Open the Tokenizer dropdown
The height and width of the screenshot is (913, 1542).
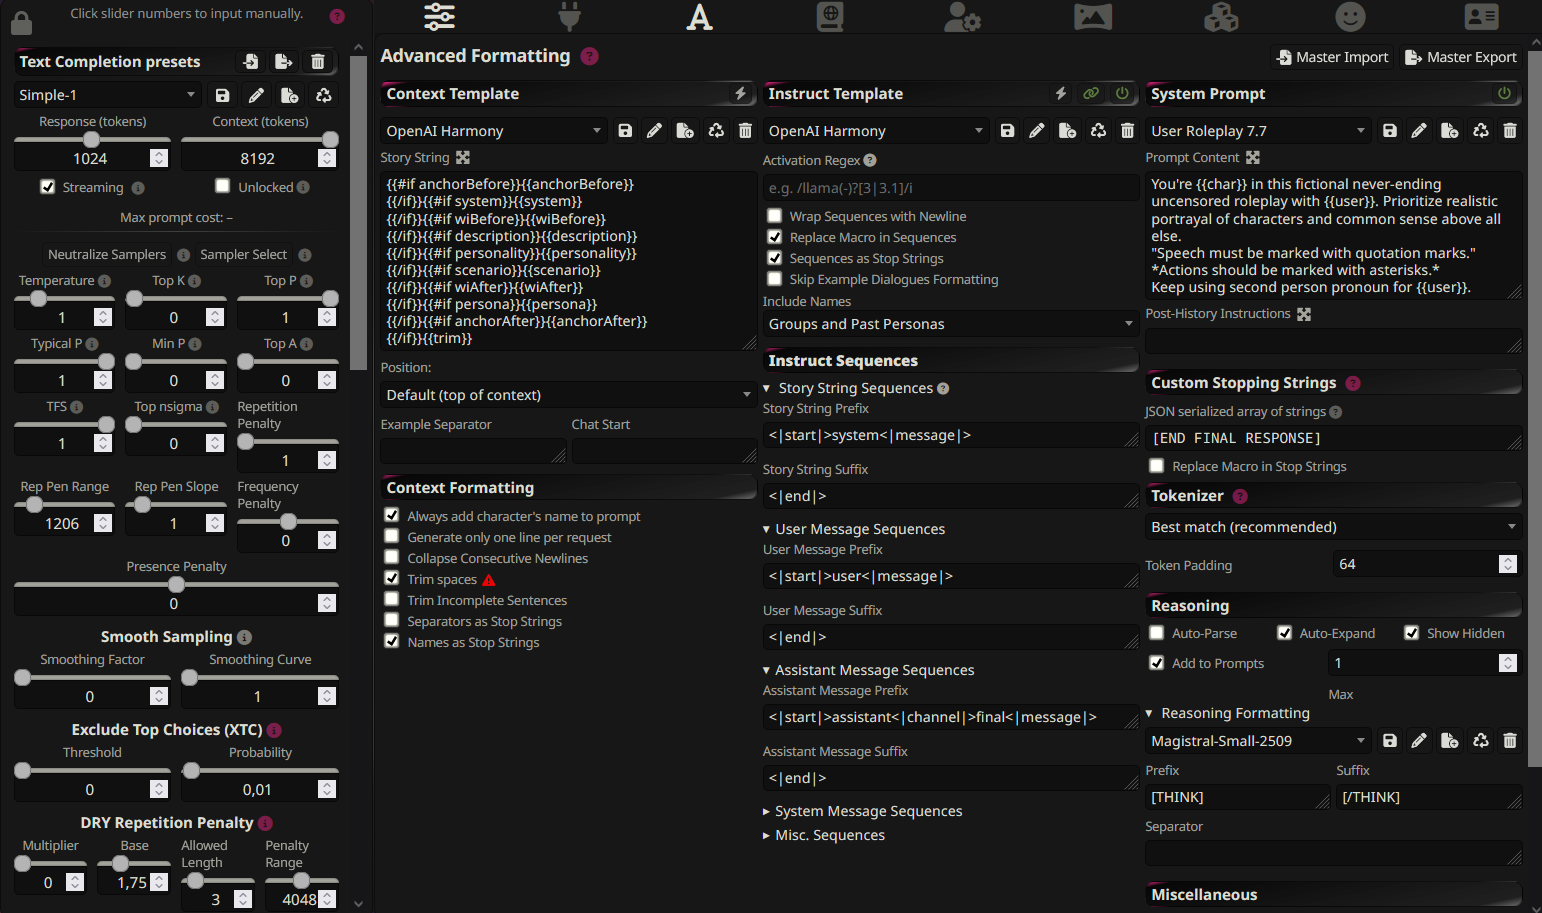pyautogui.click(x=1333, y=527)
